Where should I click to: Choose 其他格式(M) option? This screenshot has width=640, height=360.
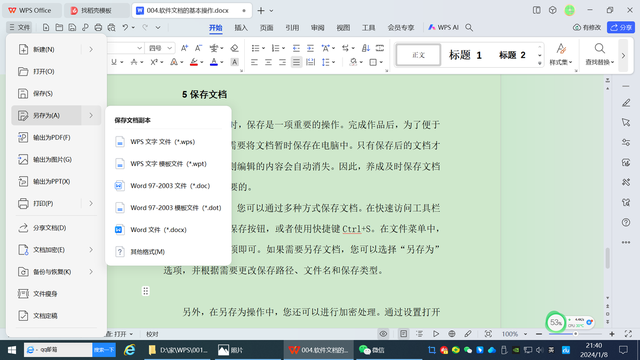pyautogui.click(x=168, y=252)
